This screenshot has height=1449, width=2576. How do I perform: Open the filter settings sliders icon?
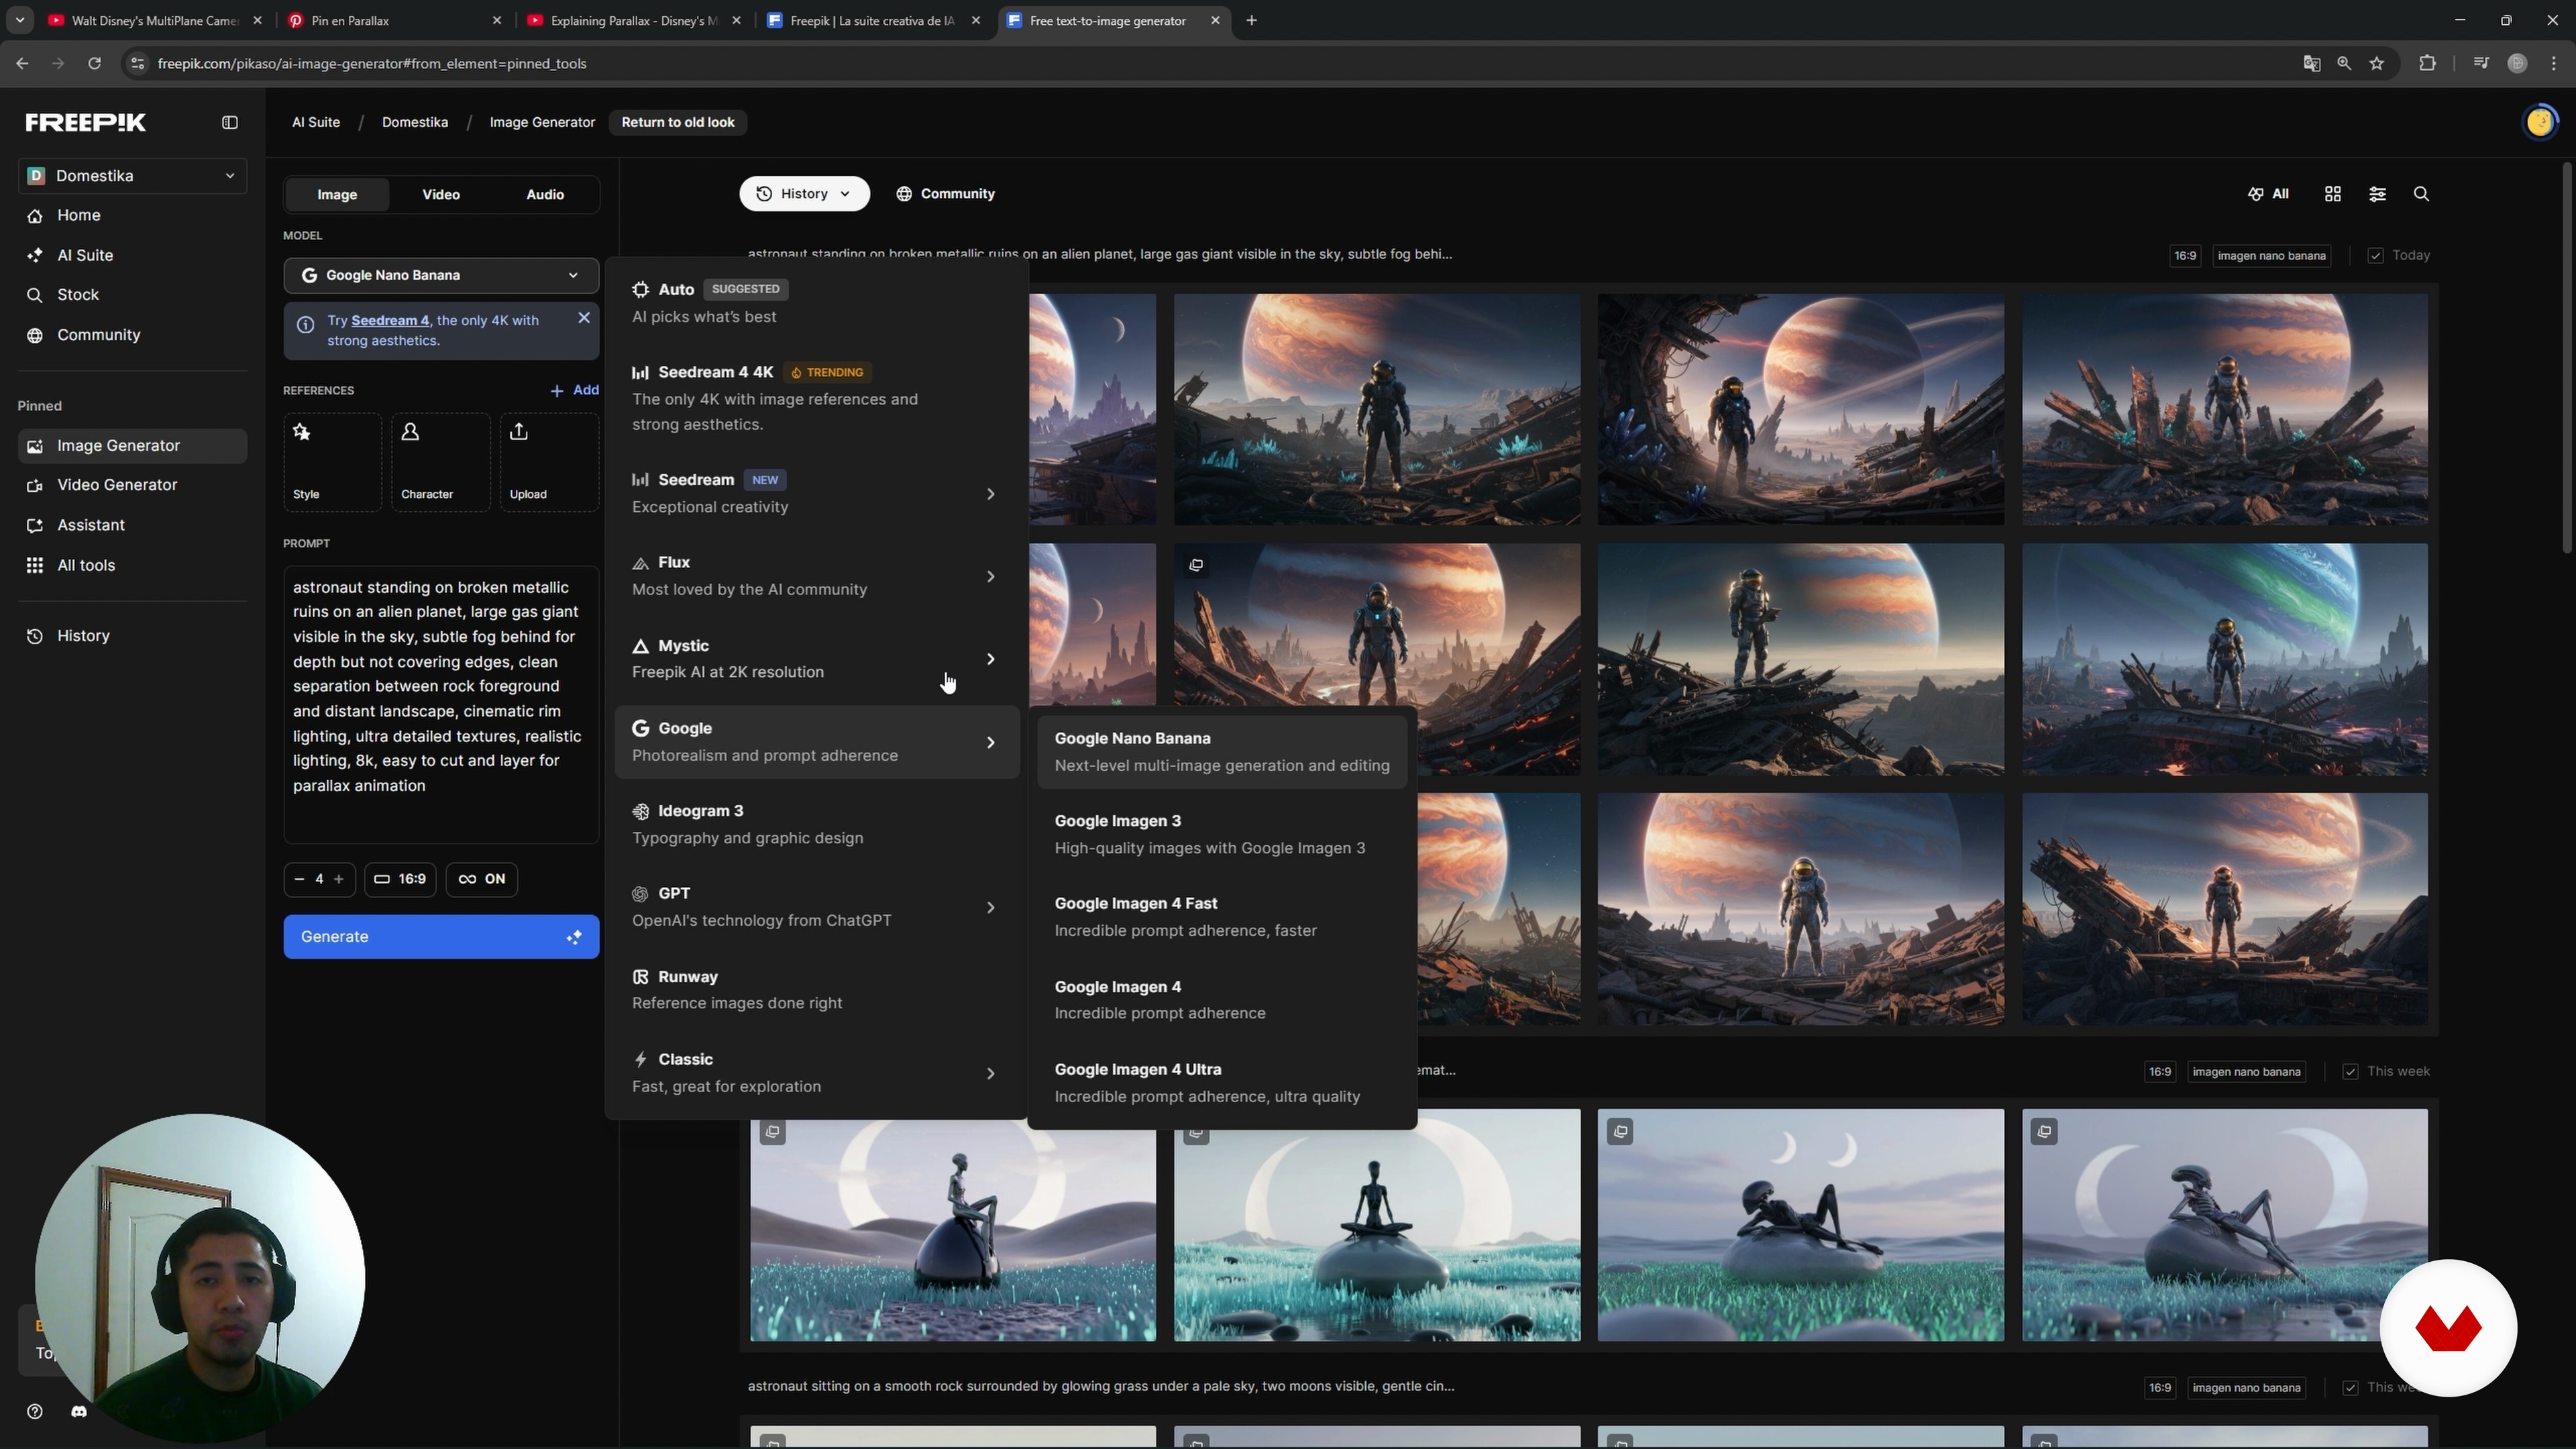pyautogui.click(x=2377, y=194)
